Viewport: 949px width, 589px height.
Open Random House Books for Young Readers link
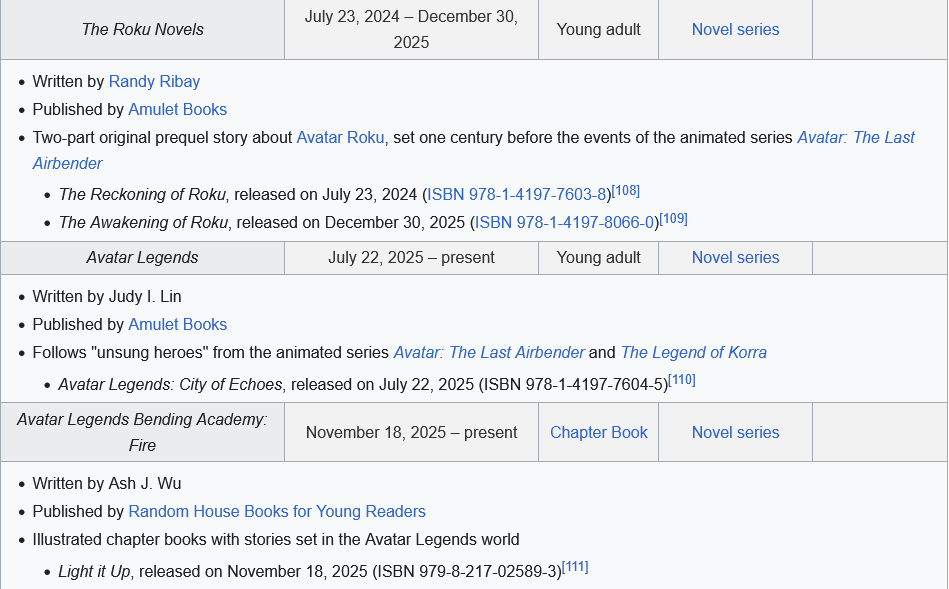[277, 512]
